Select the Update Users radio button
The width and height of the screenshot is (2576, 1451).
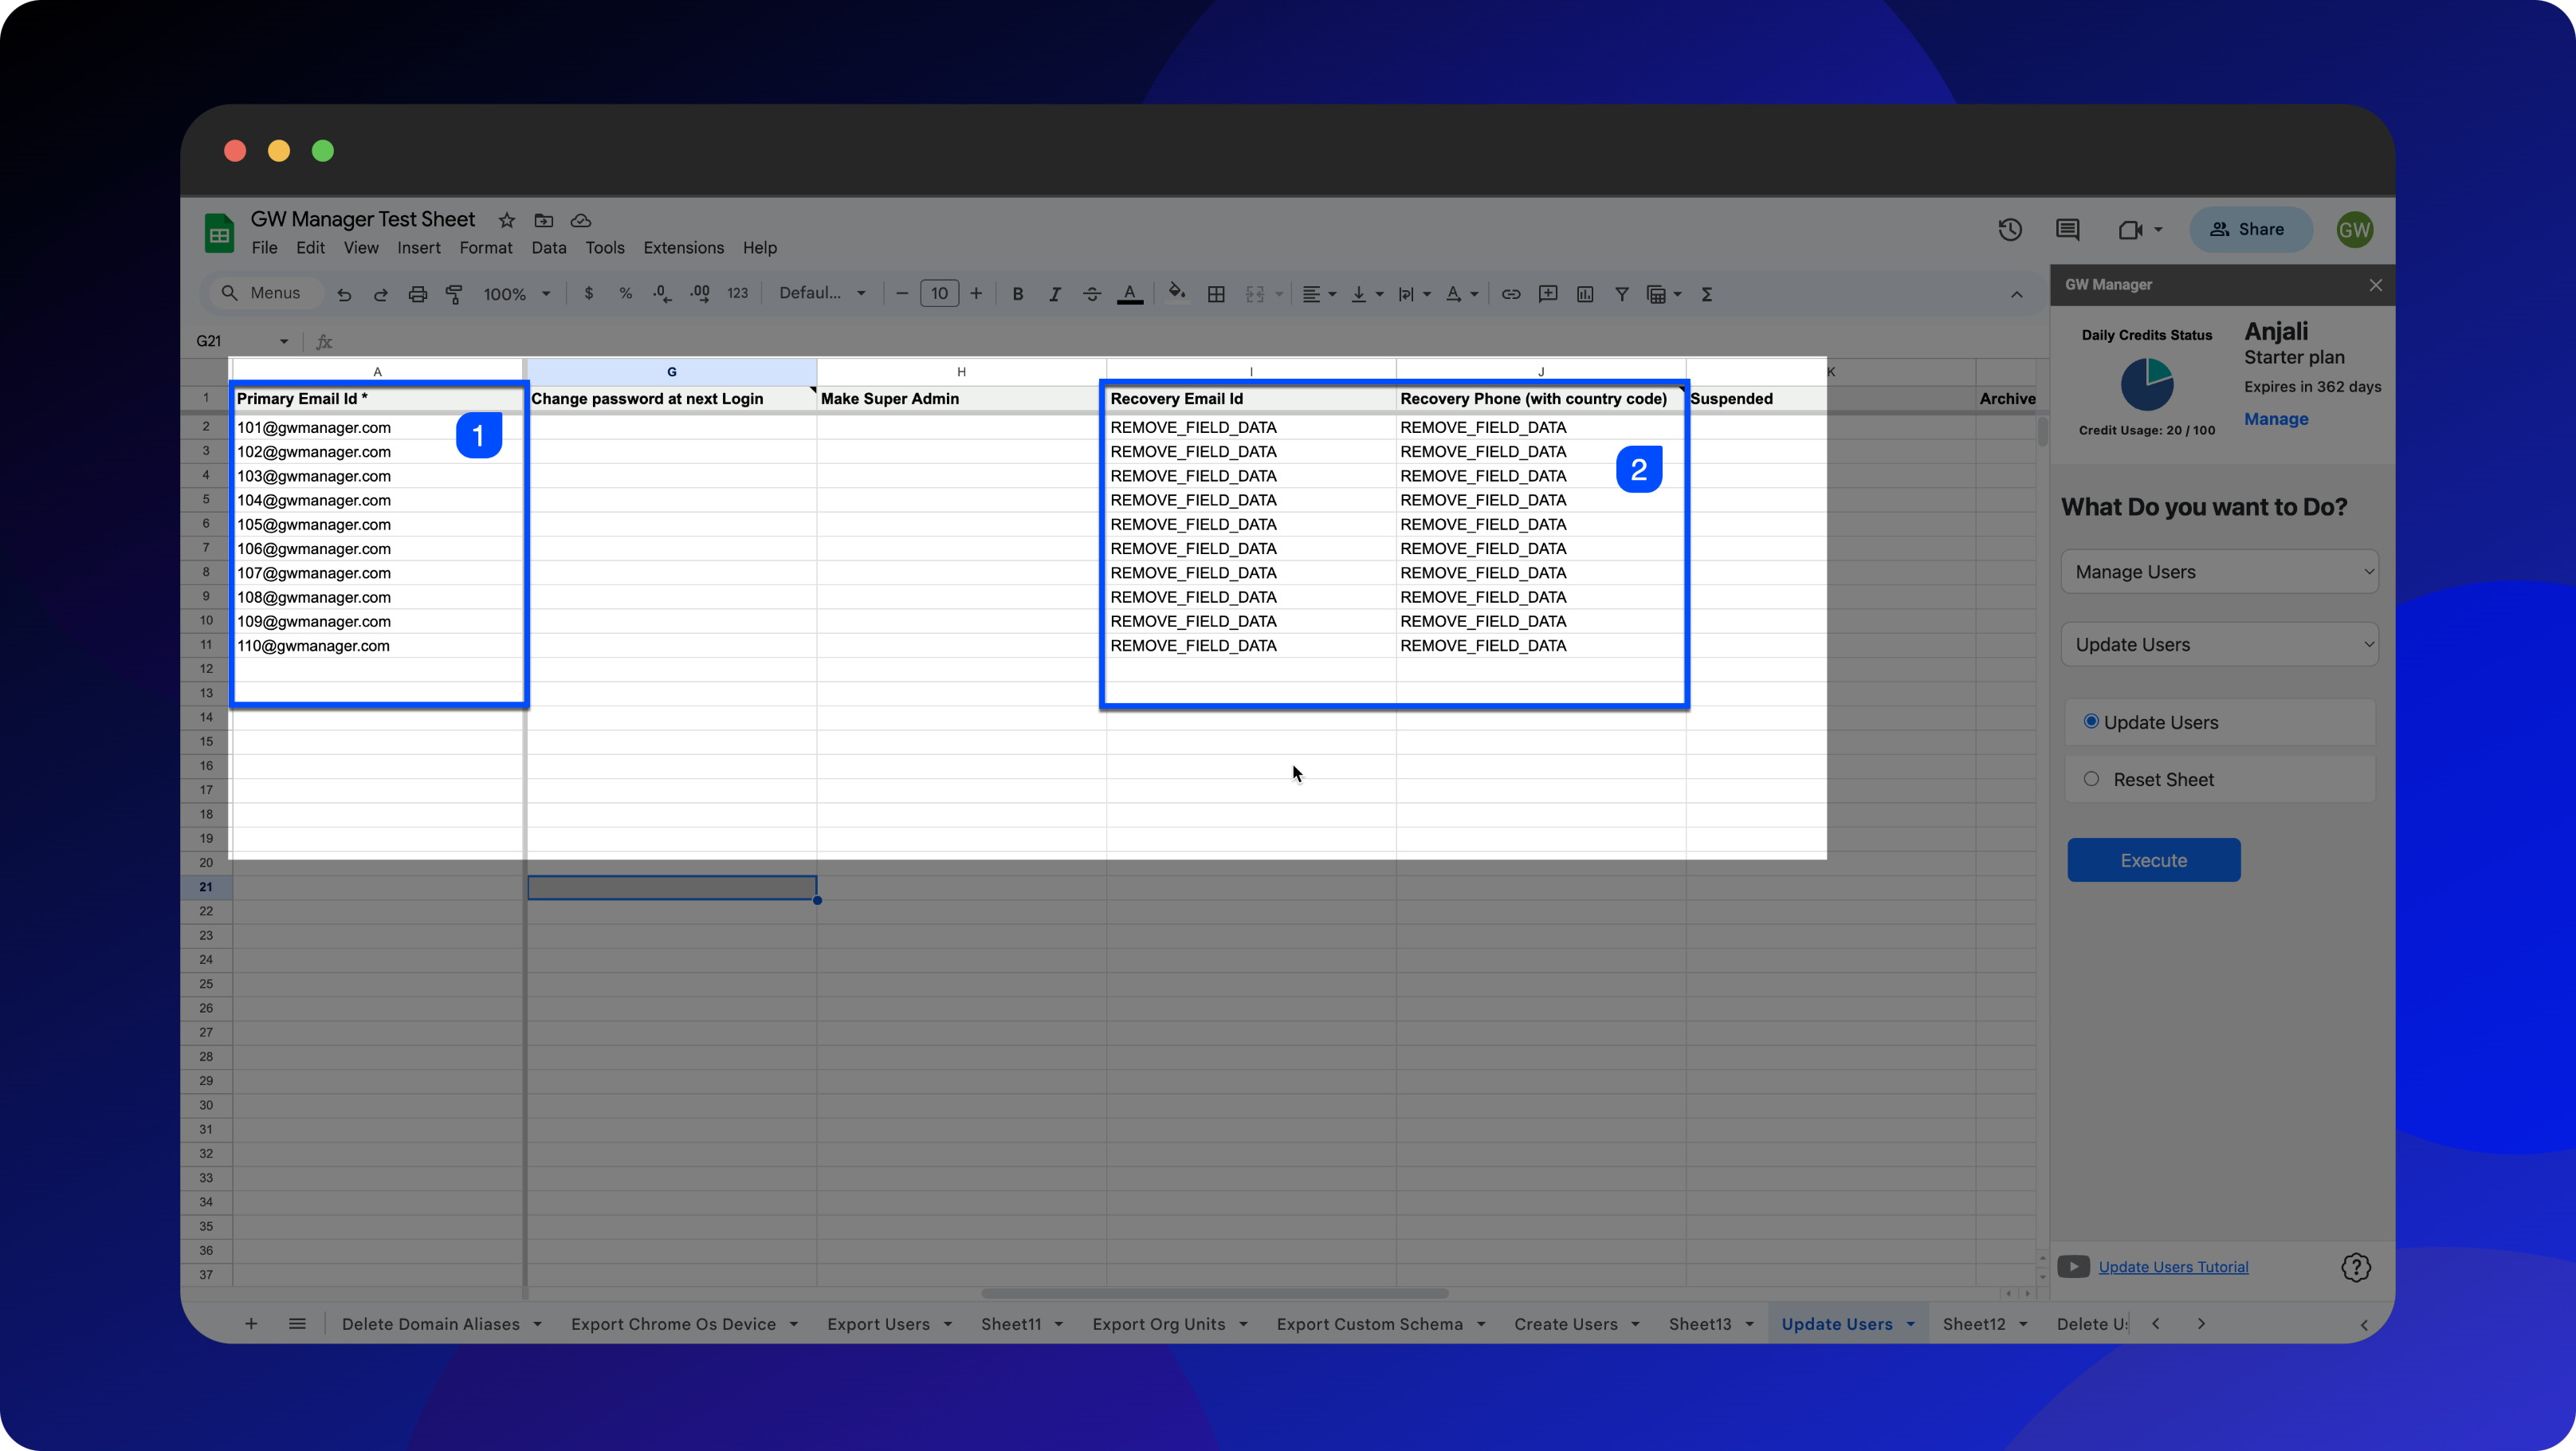[x=2091, y=721]
